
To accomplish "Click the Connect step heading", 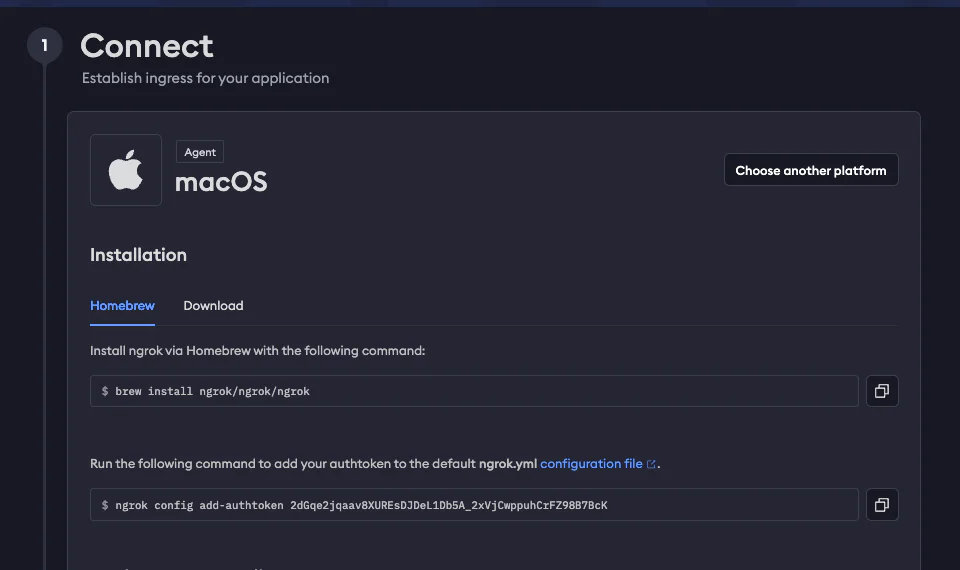I will [x=147, y=46].
